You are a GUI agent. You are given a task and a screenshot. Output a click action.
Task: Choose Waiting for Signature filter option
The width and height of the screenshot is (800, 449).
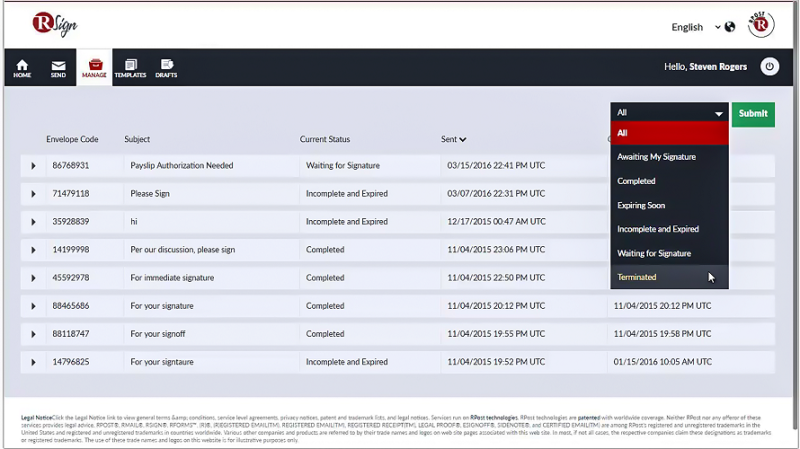point(669,253)
